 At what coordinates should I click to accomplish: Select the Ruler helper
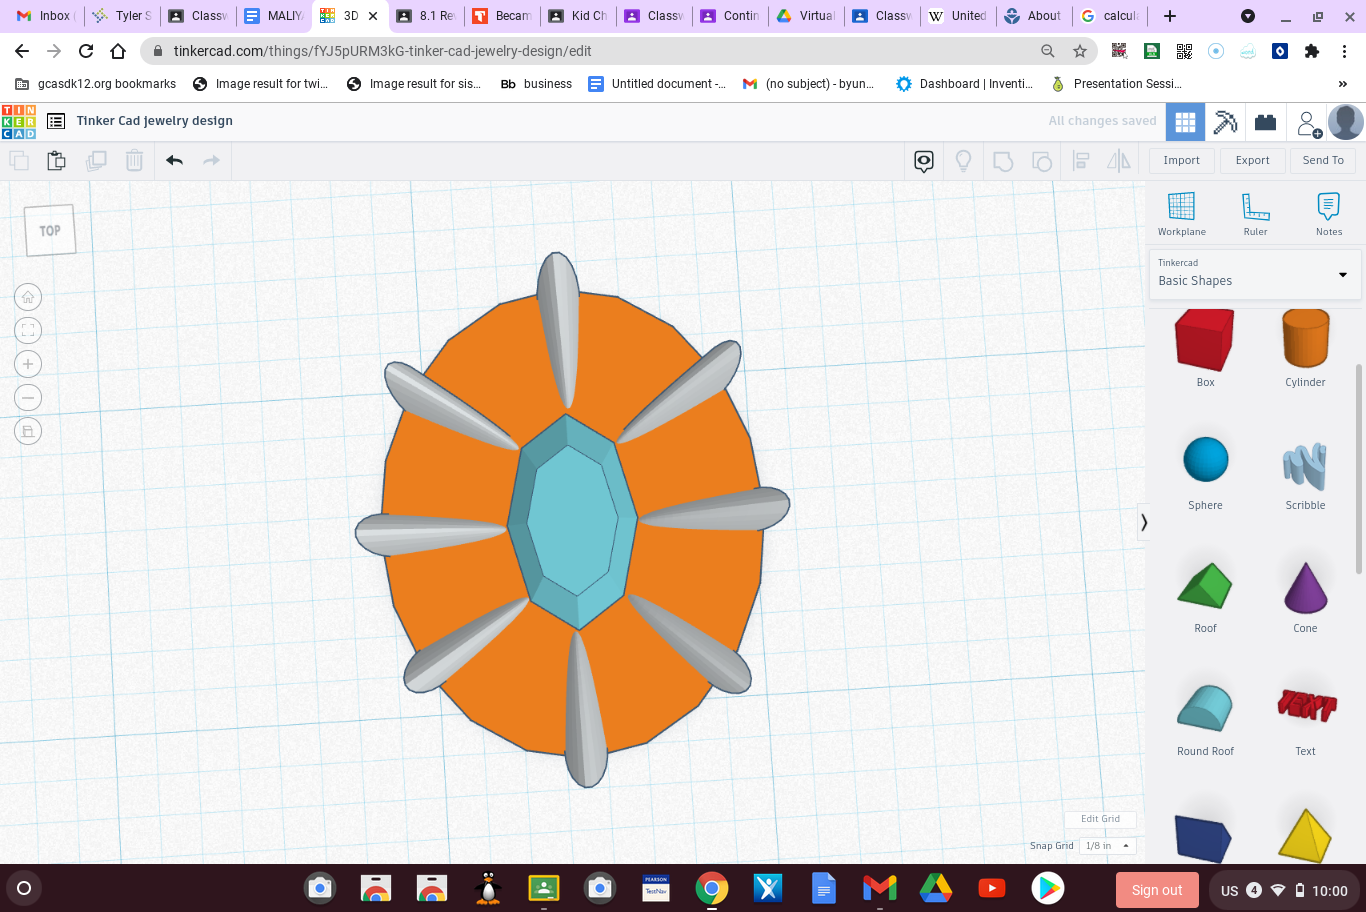pyautogui.click(x=1255, y=212)
